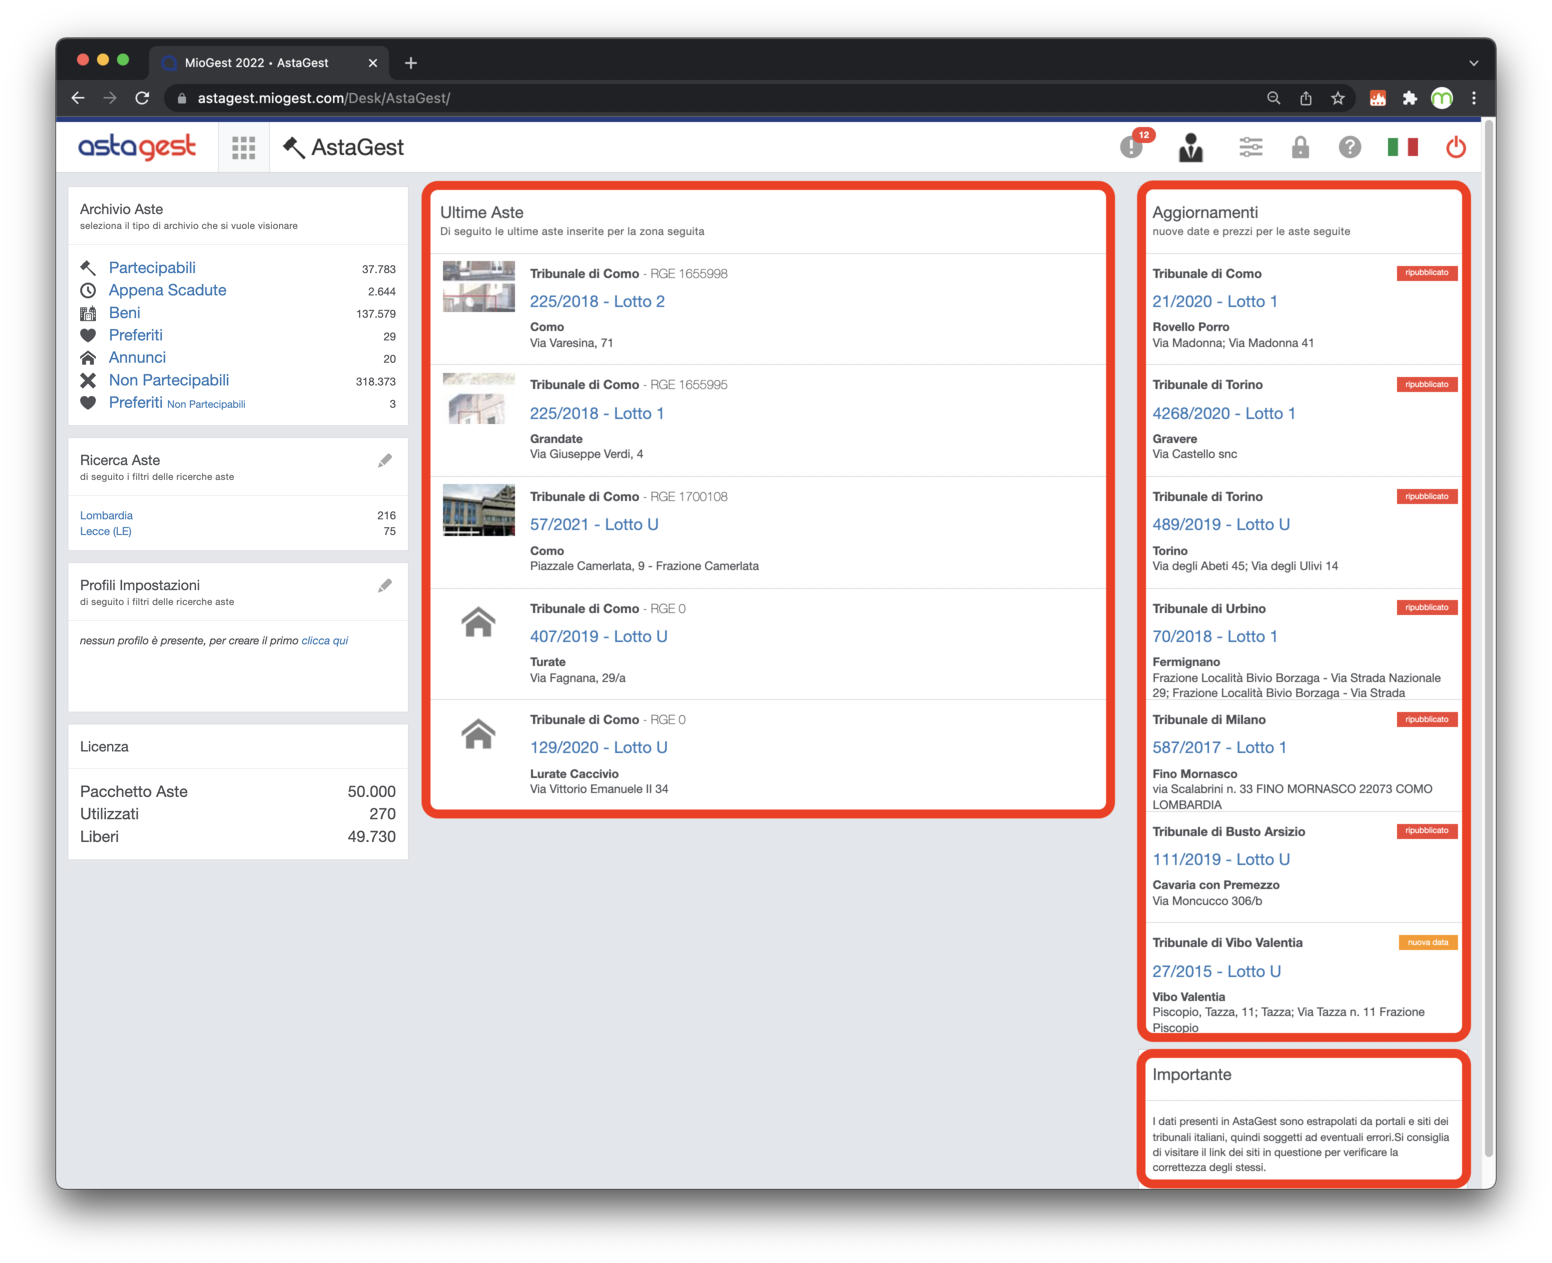Click the Italian flag language icon
Viewport: 1552px width, 1263px height.
(1402, 147)
